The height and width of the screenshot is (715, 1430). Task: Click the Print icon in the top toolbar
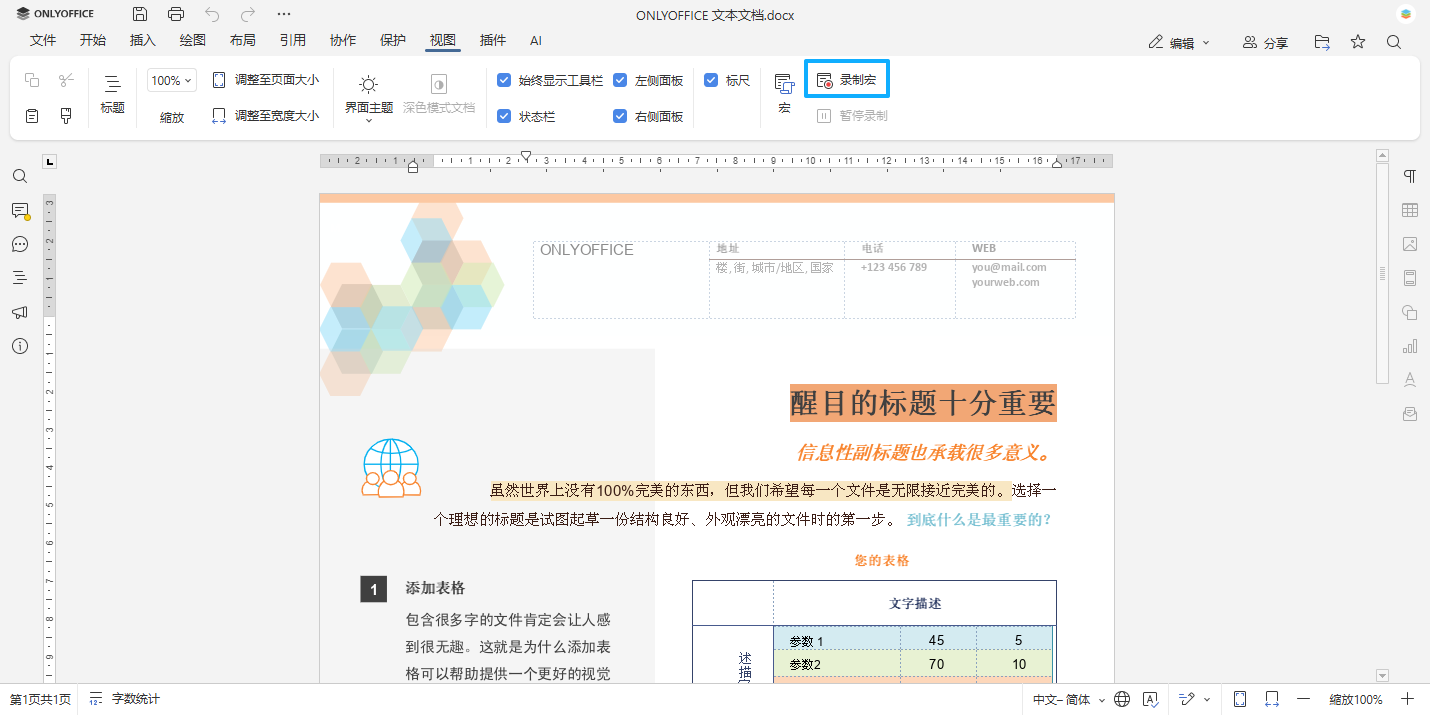[178, 14]
